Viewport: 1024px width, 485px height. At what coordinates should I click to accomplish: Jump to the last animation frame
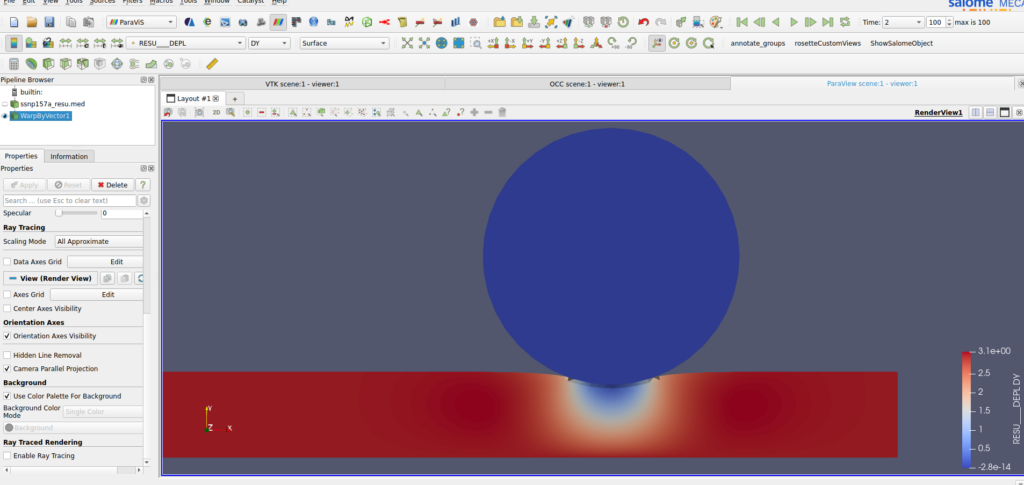tap(827, 21)
